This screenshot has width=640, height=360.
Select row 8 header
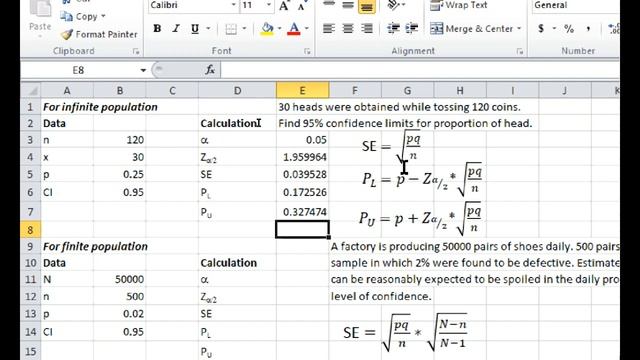(31, 230)
